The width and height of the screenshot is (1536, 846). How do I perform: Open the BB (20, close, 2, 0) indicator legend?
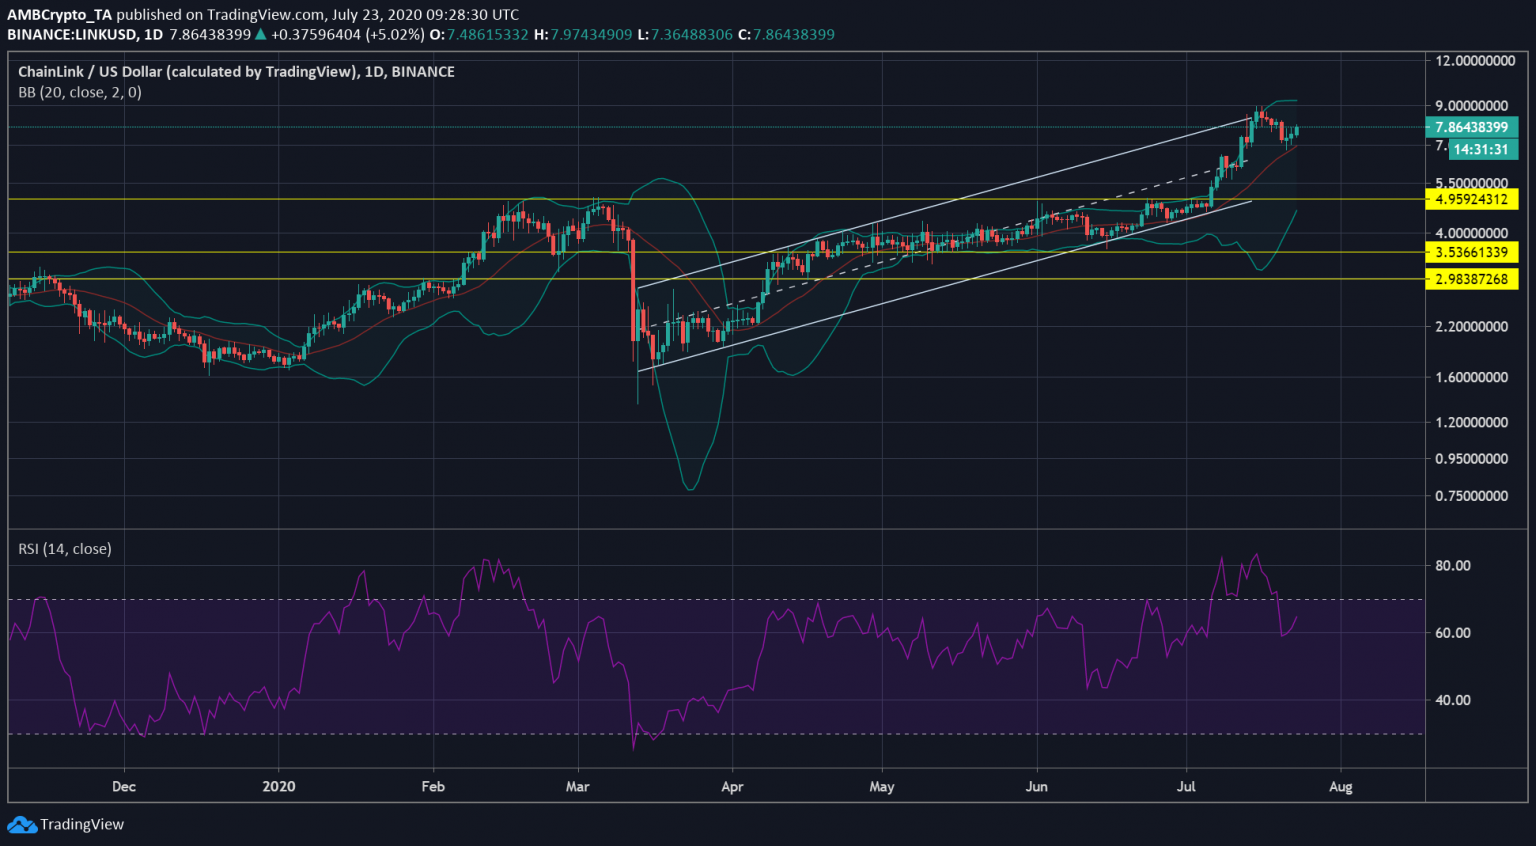80,92
